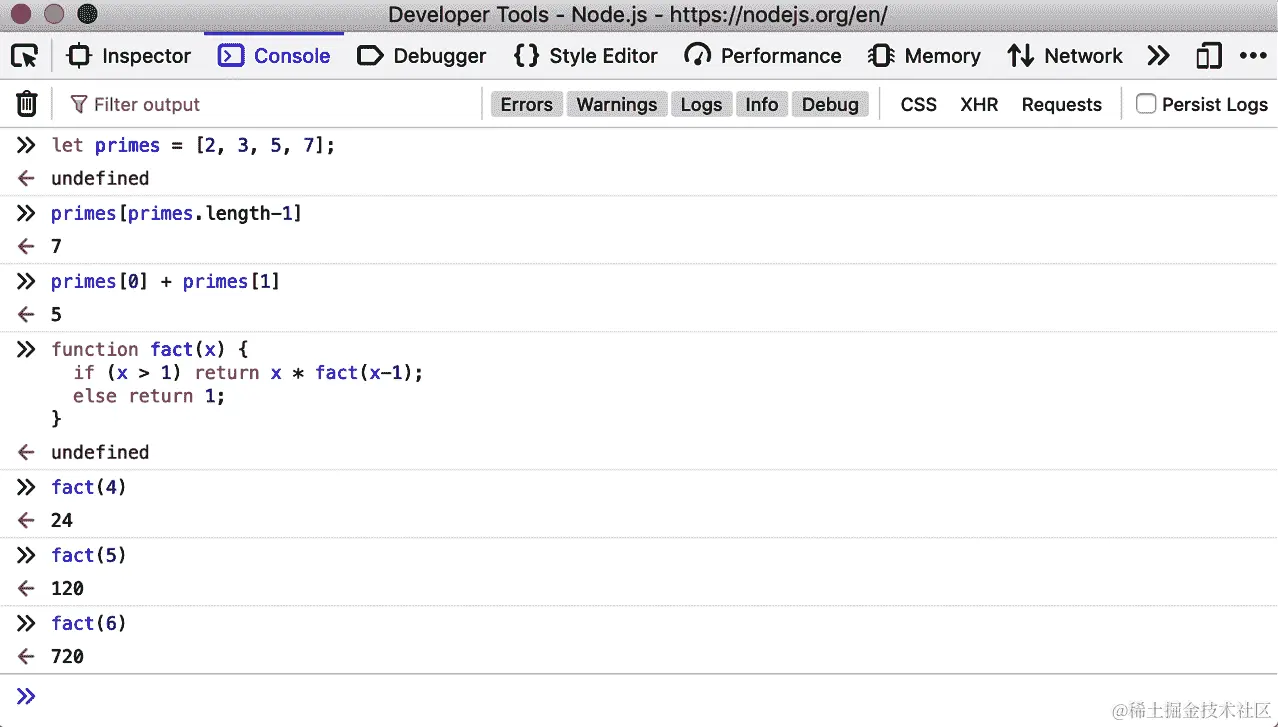Open the Network tab

tap(1064, 56)
